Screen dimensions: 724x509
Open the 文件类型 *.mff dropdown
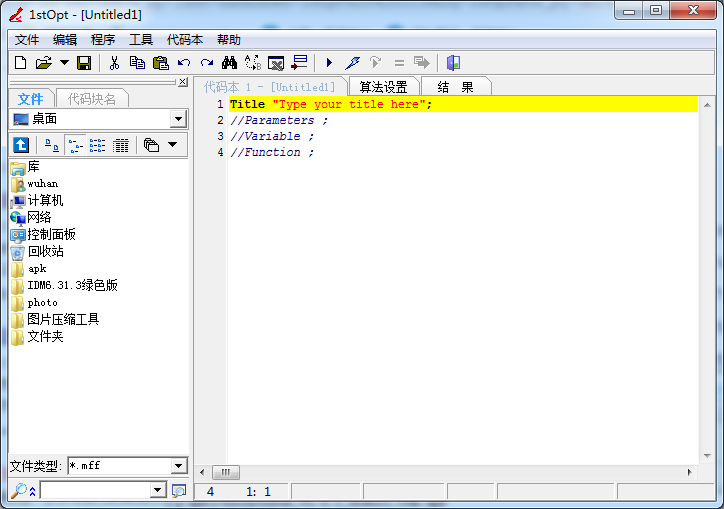[178, 466]
